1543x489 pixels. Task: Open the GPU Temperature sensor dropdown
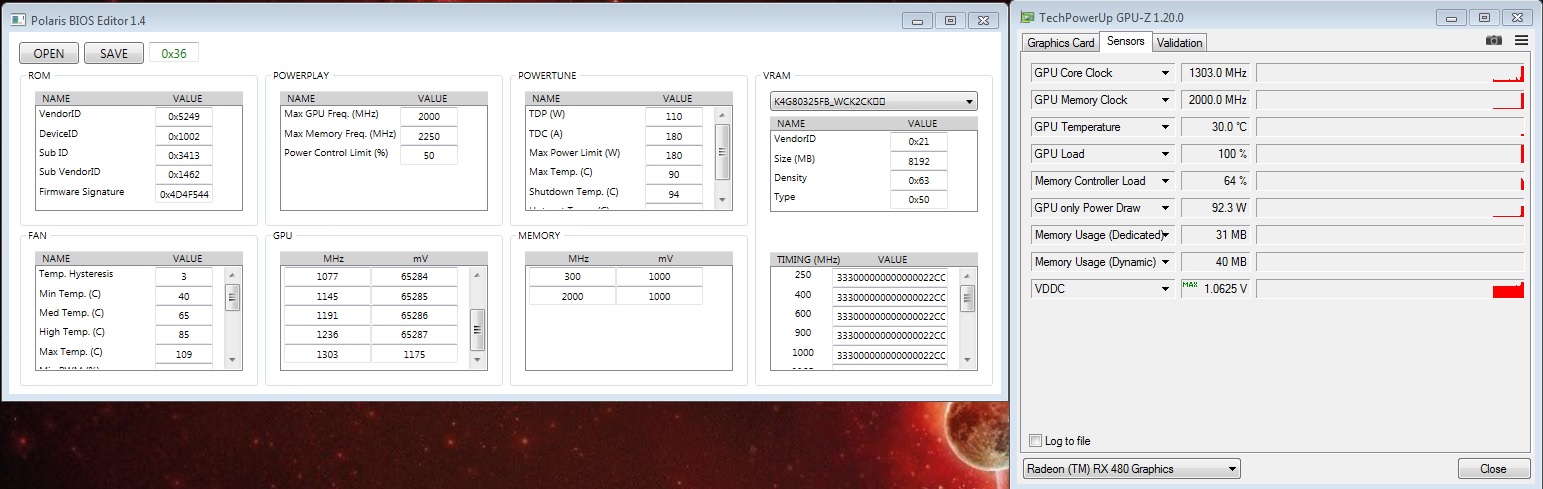[x=1166, y=127]
